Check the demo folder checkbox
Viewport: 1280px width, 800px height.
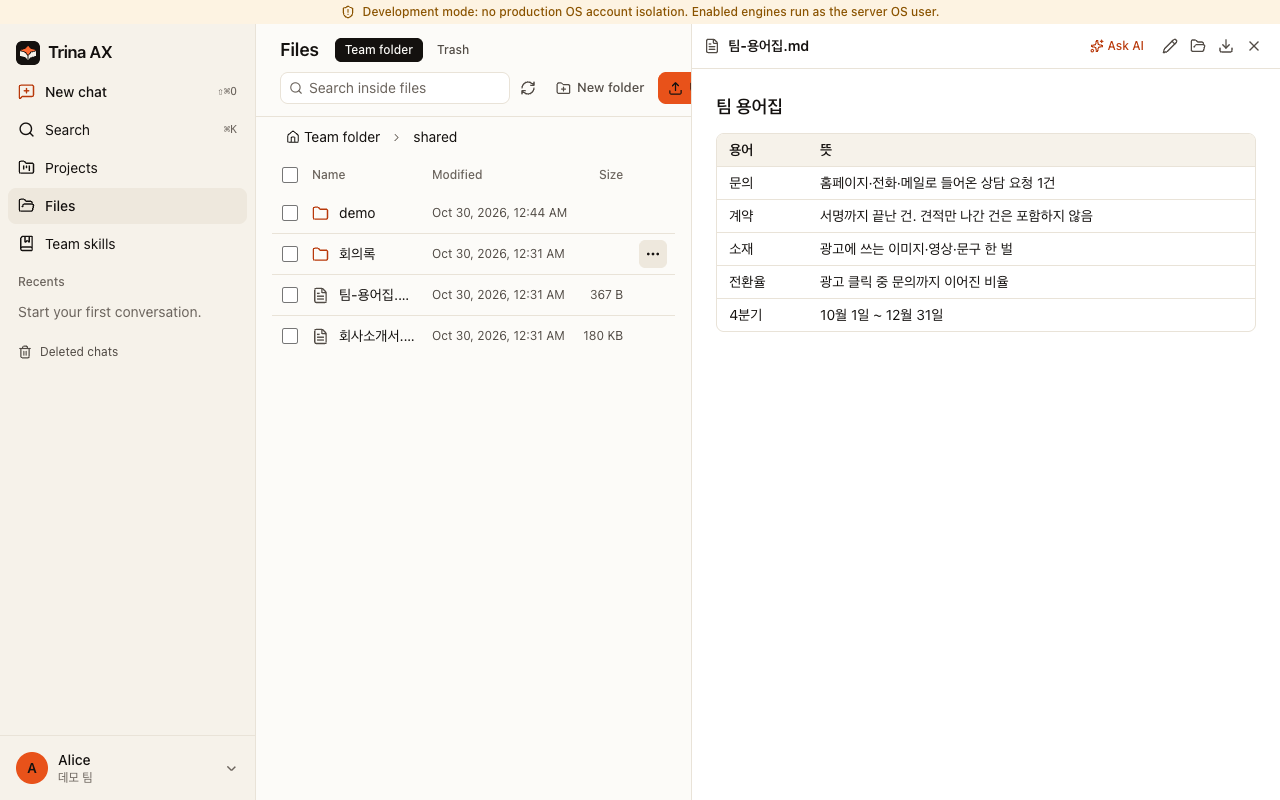coord(290,213)
